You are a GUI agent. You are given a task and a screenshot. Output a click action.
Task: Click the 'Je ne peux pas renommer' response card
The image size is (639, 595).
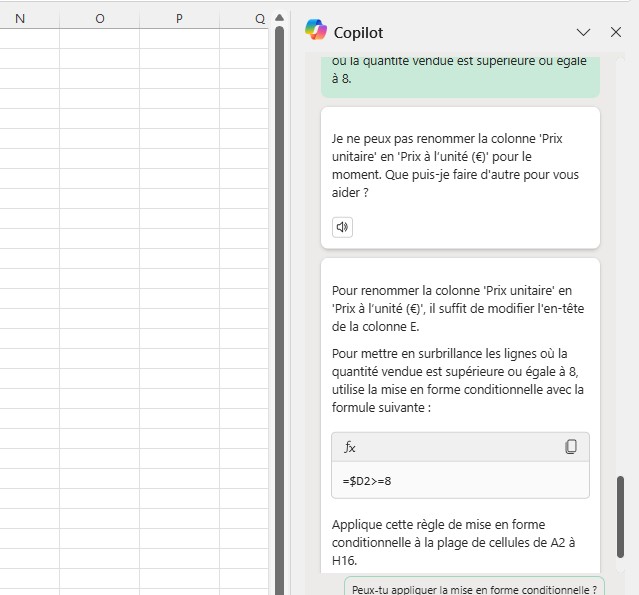(x=460, y=165)
